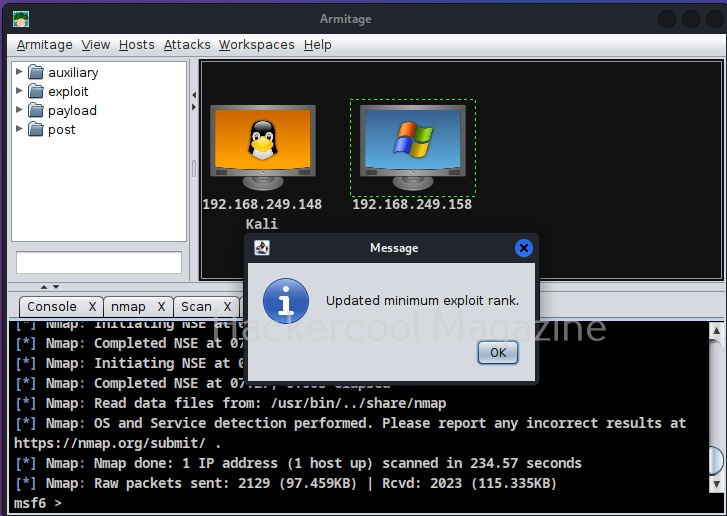
Task: Click the exploit folder icon
Action: [x=36, y=91]
